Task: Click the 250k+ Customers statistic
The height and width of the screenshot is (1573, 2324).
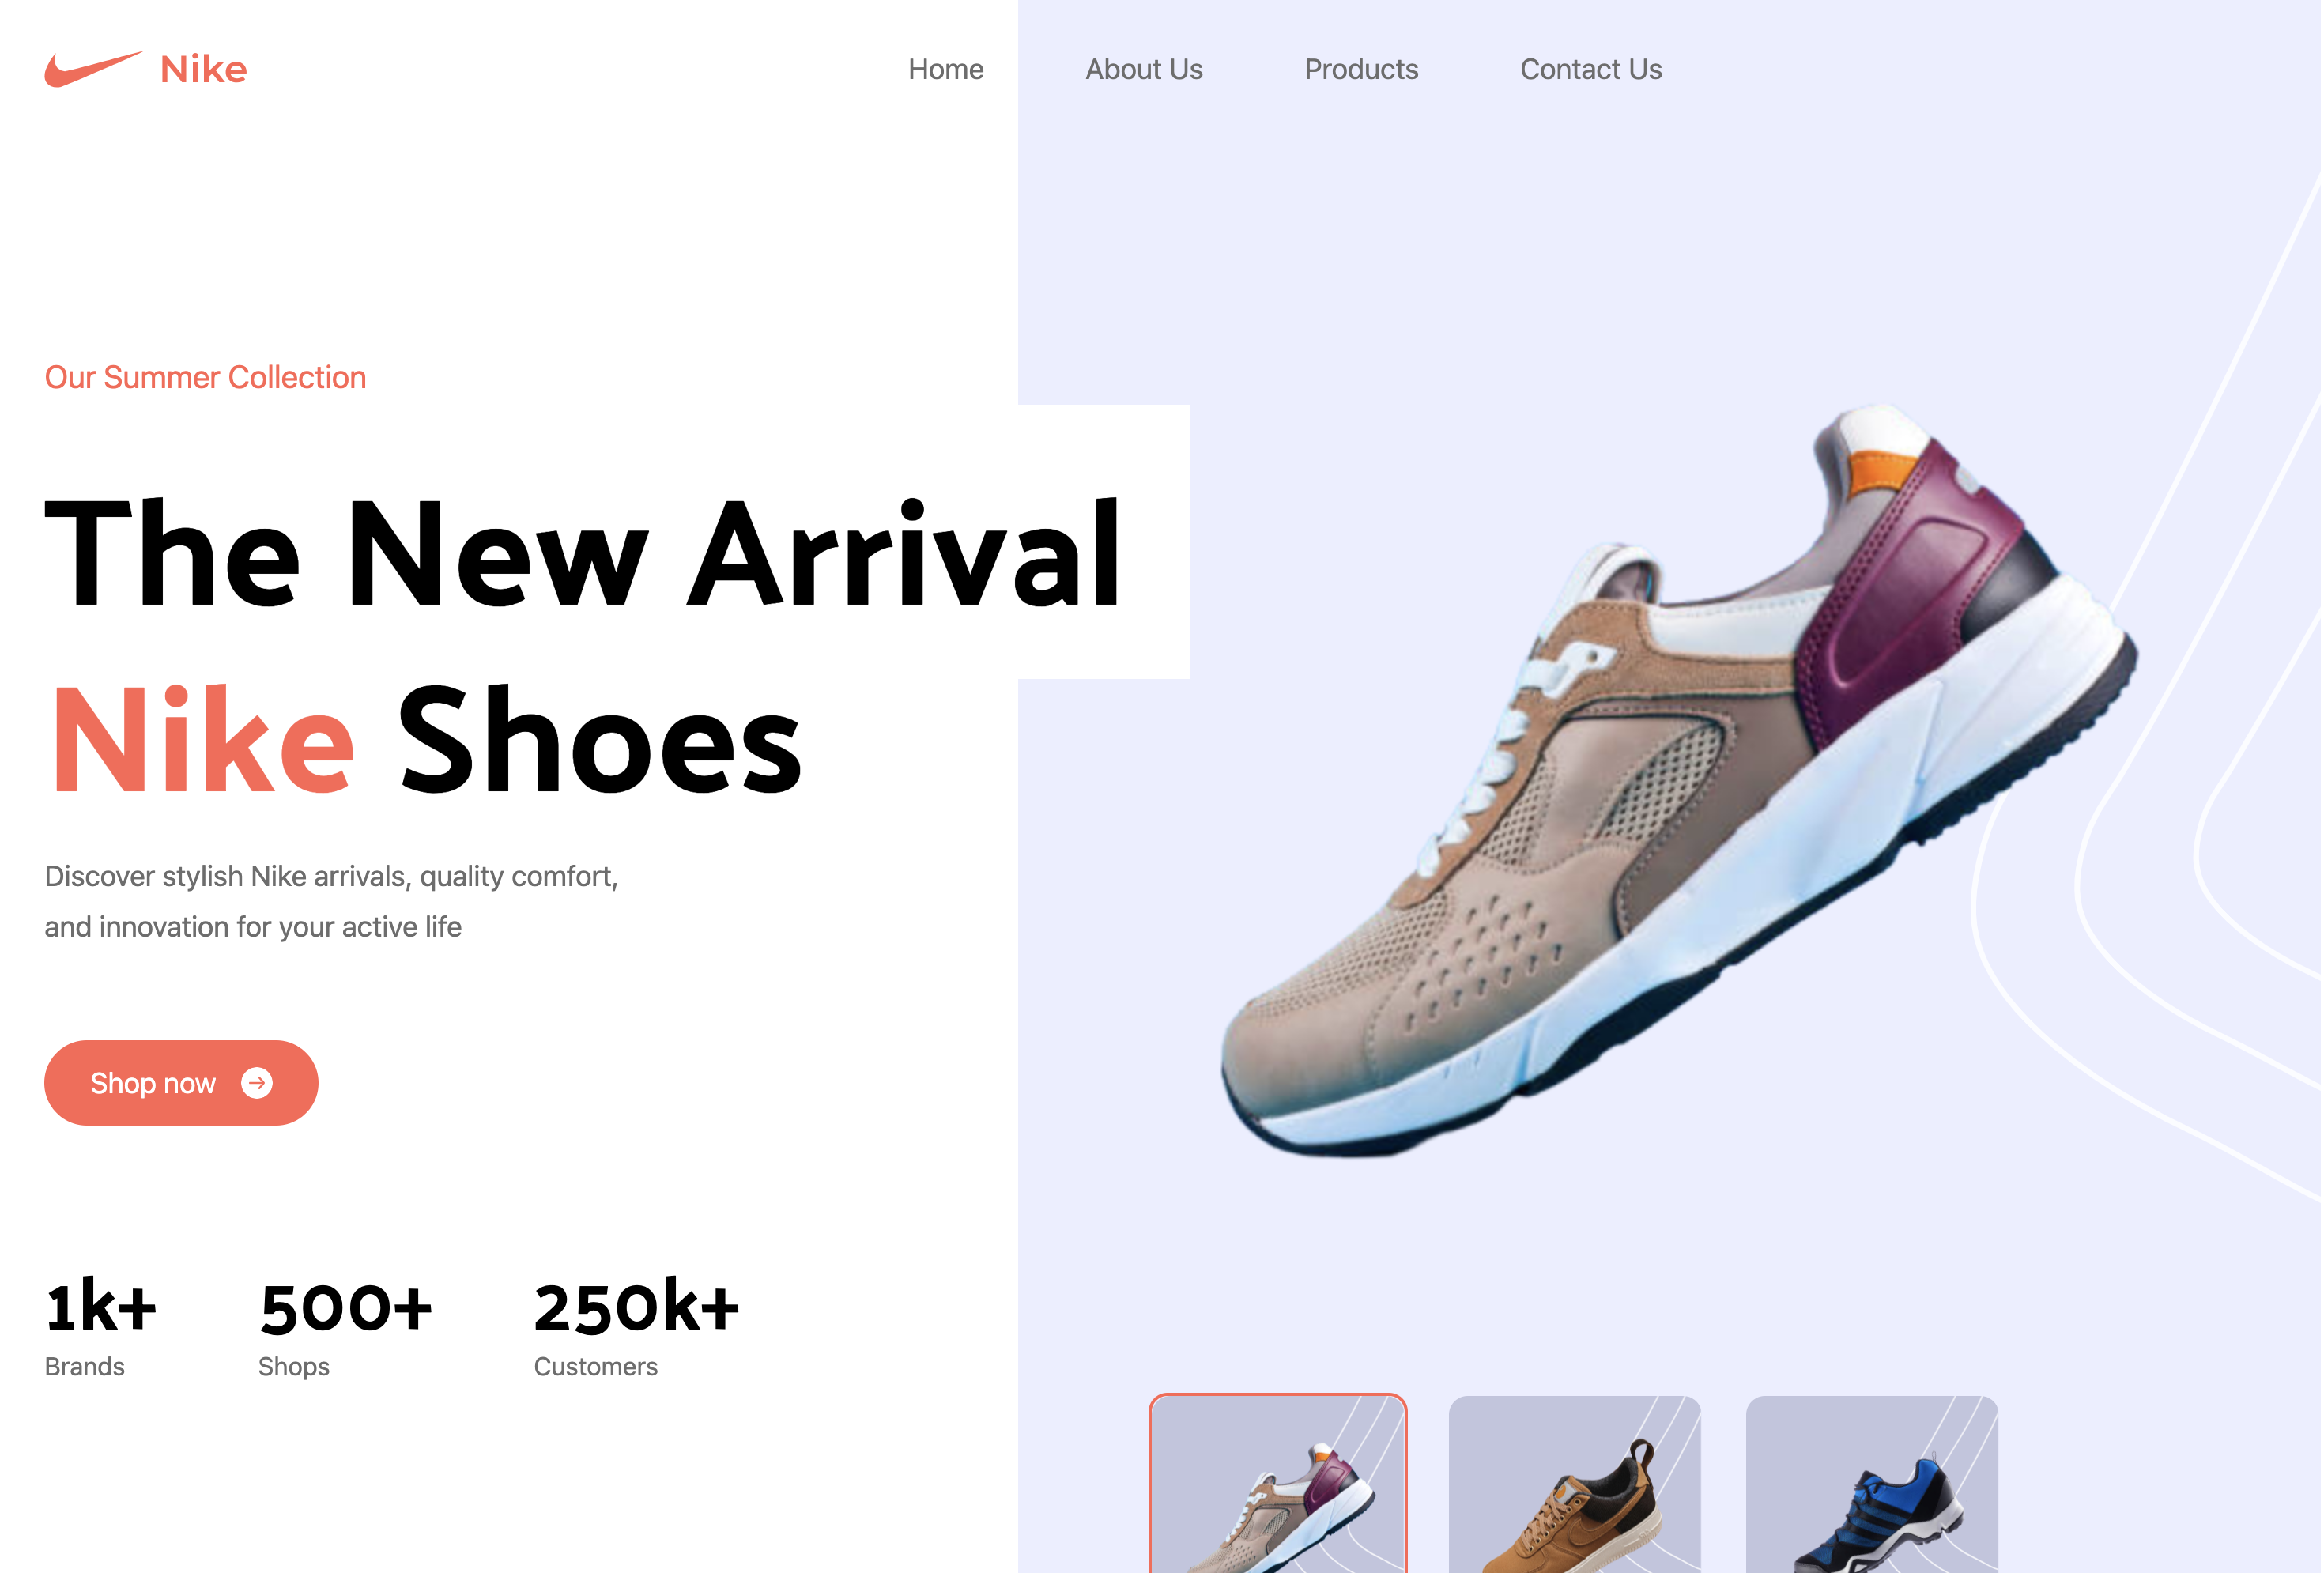Action: [636, 1327]
